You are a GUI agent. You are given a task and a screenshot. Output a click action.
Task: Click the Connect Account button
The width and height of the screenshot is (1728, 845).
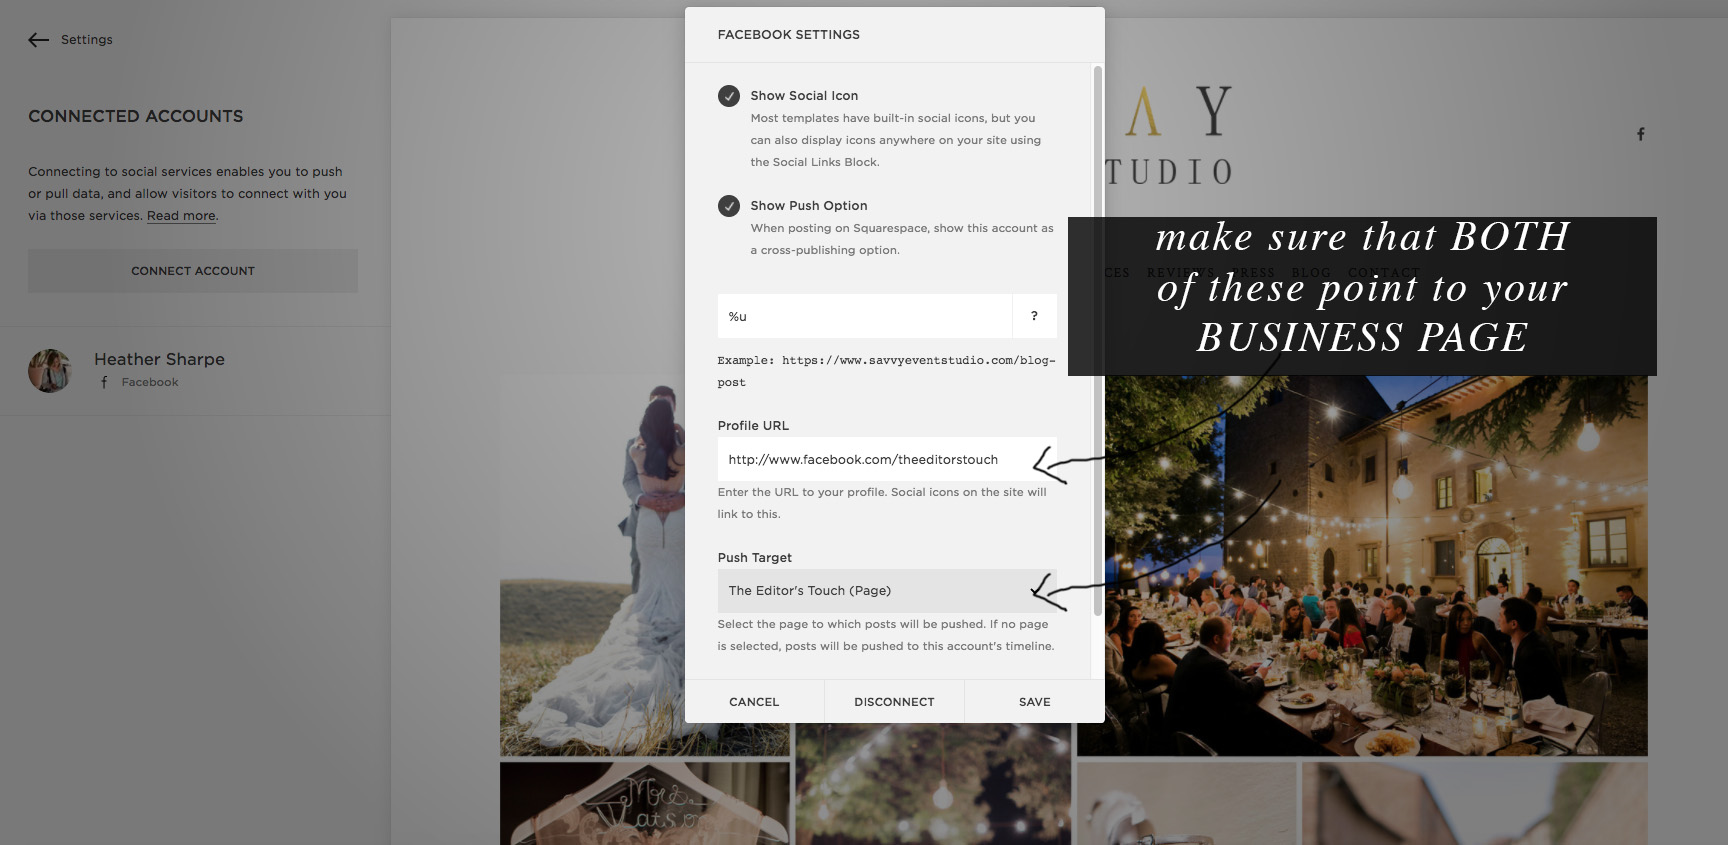[x=193, y=271]
